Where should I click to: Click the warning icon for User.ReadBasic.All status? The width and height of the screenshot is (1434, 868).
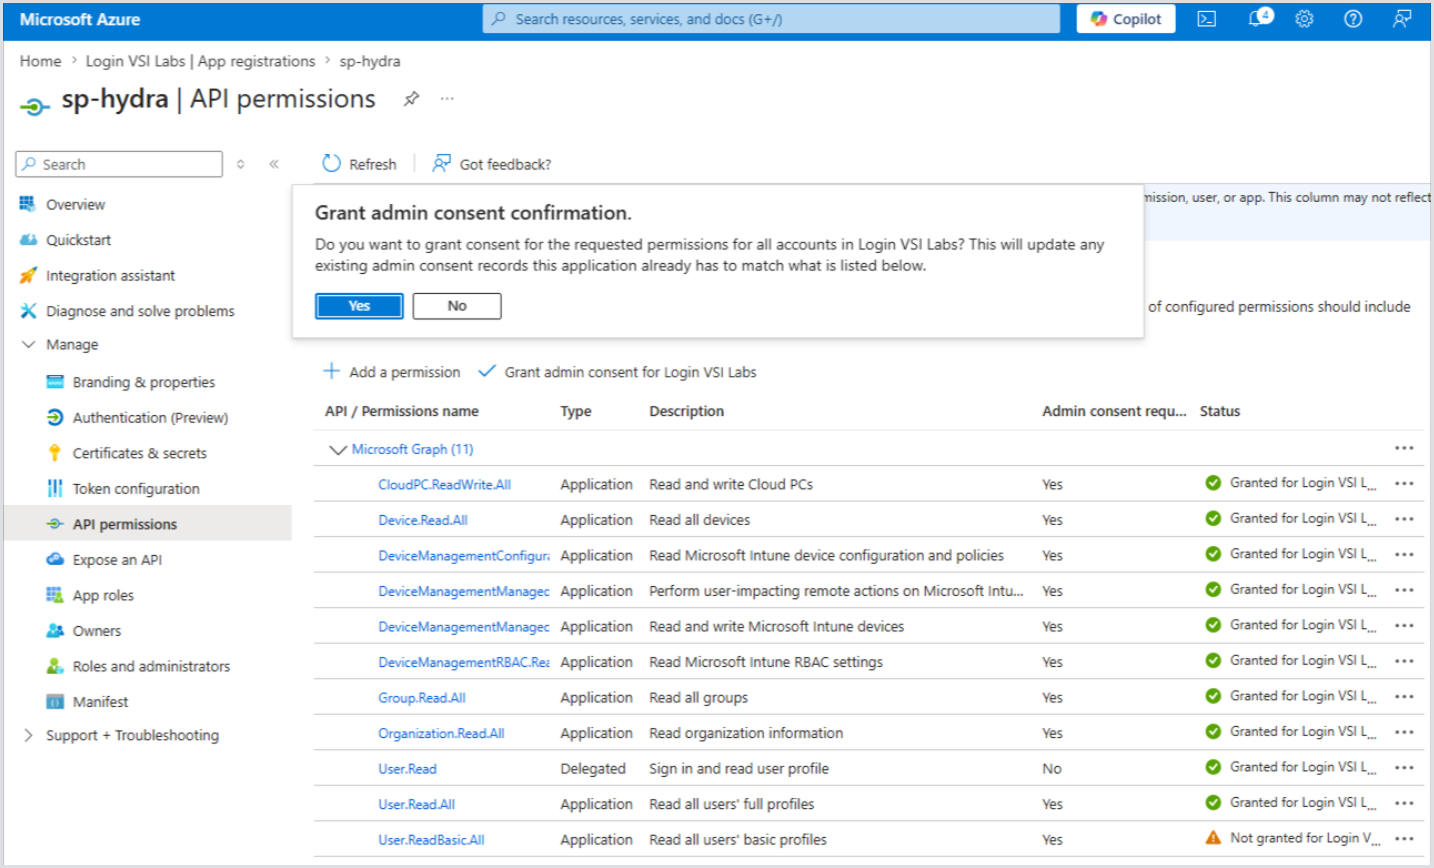point(1213,838)
